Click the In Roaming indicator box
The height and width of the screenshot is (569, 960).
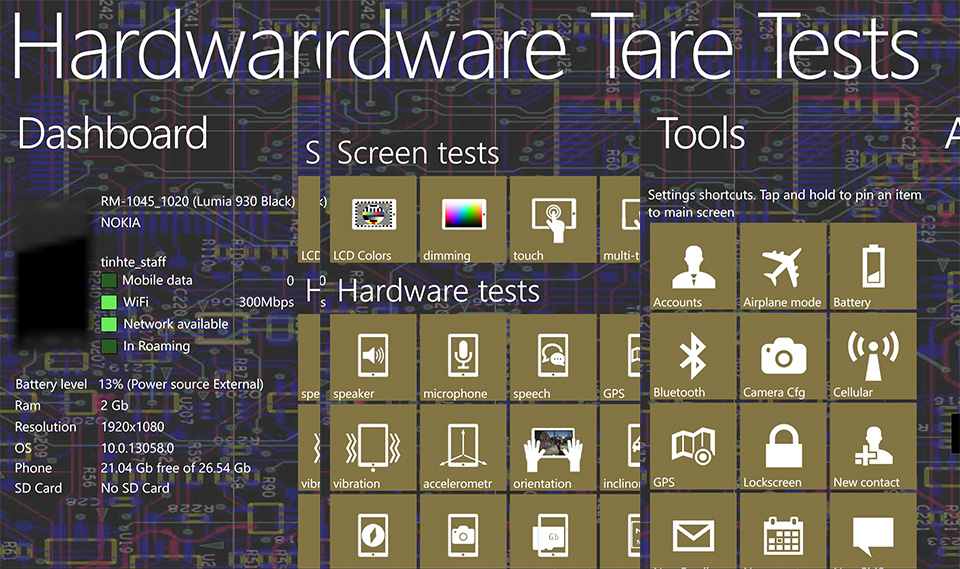tap(109, 346)
